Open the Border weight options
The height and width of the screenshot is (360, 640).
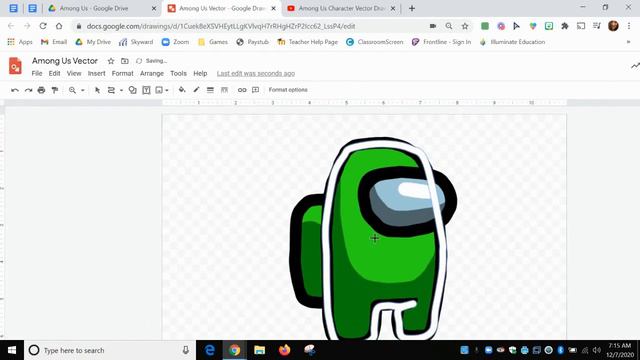pyautogui.click(x=210, y=90)
